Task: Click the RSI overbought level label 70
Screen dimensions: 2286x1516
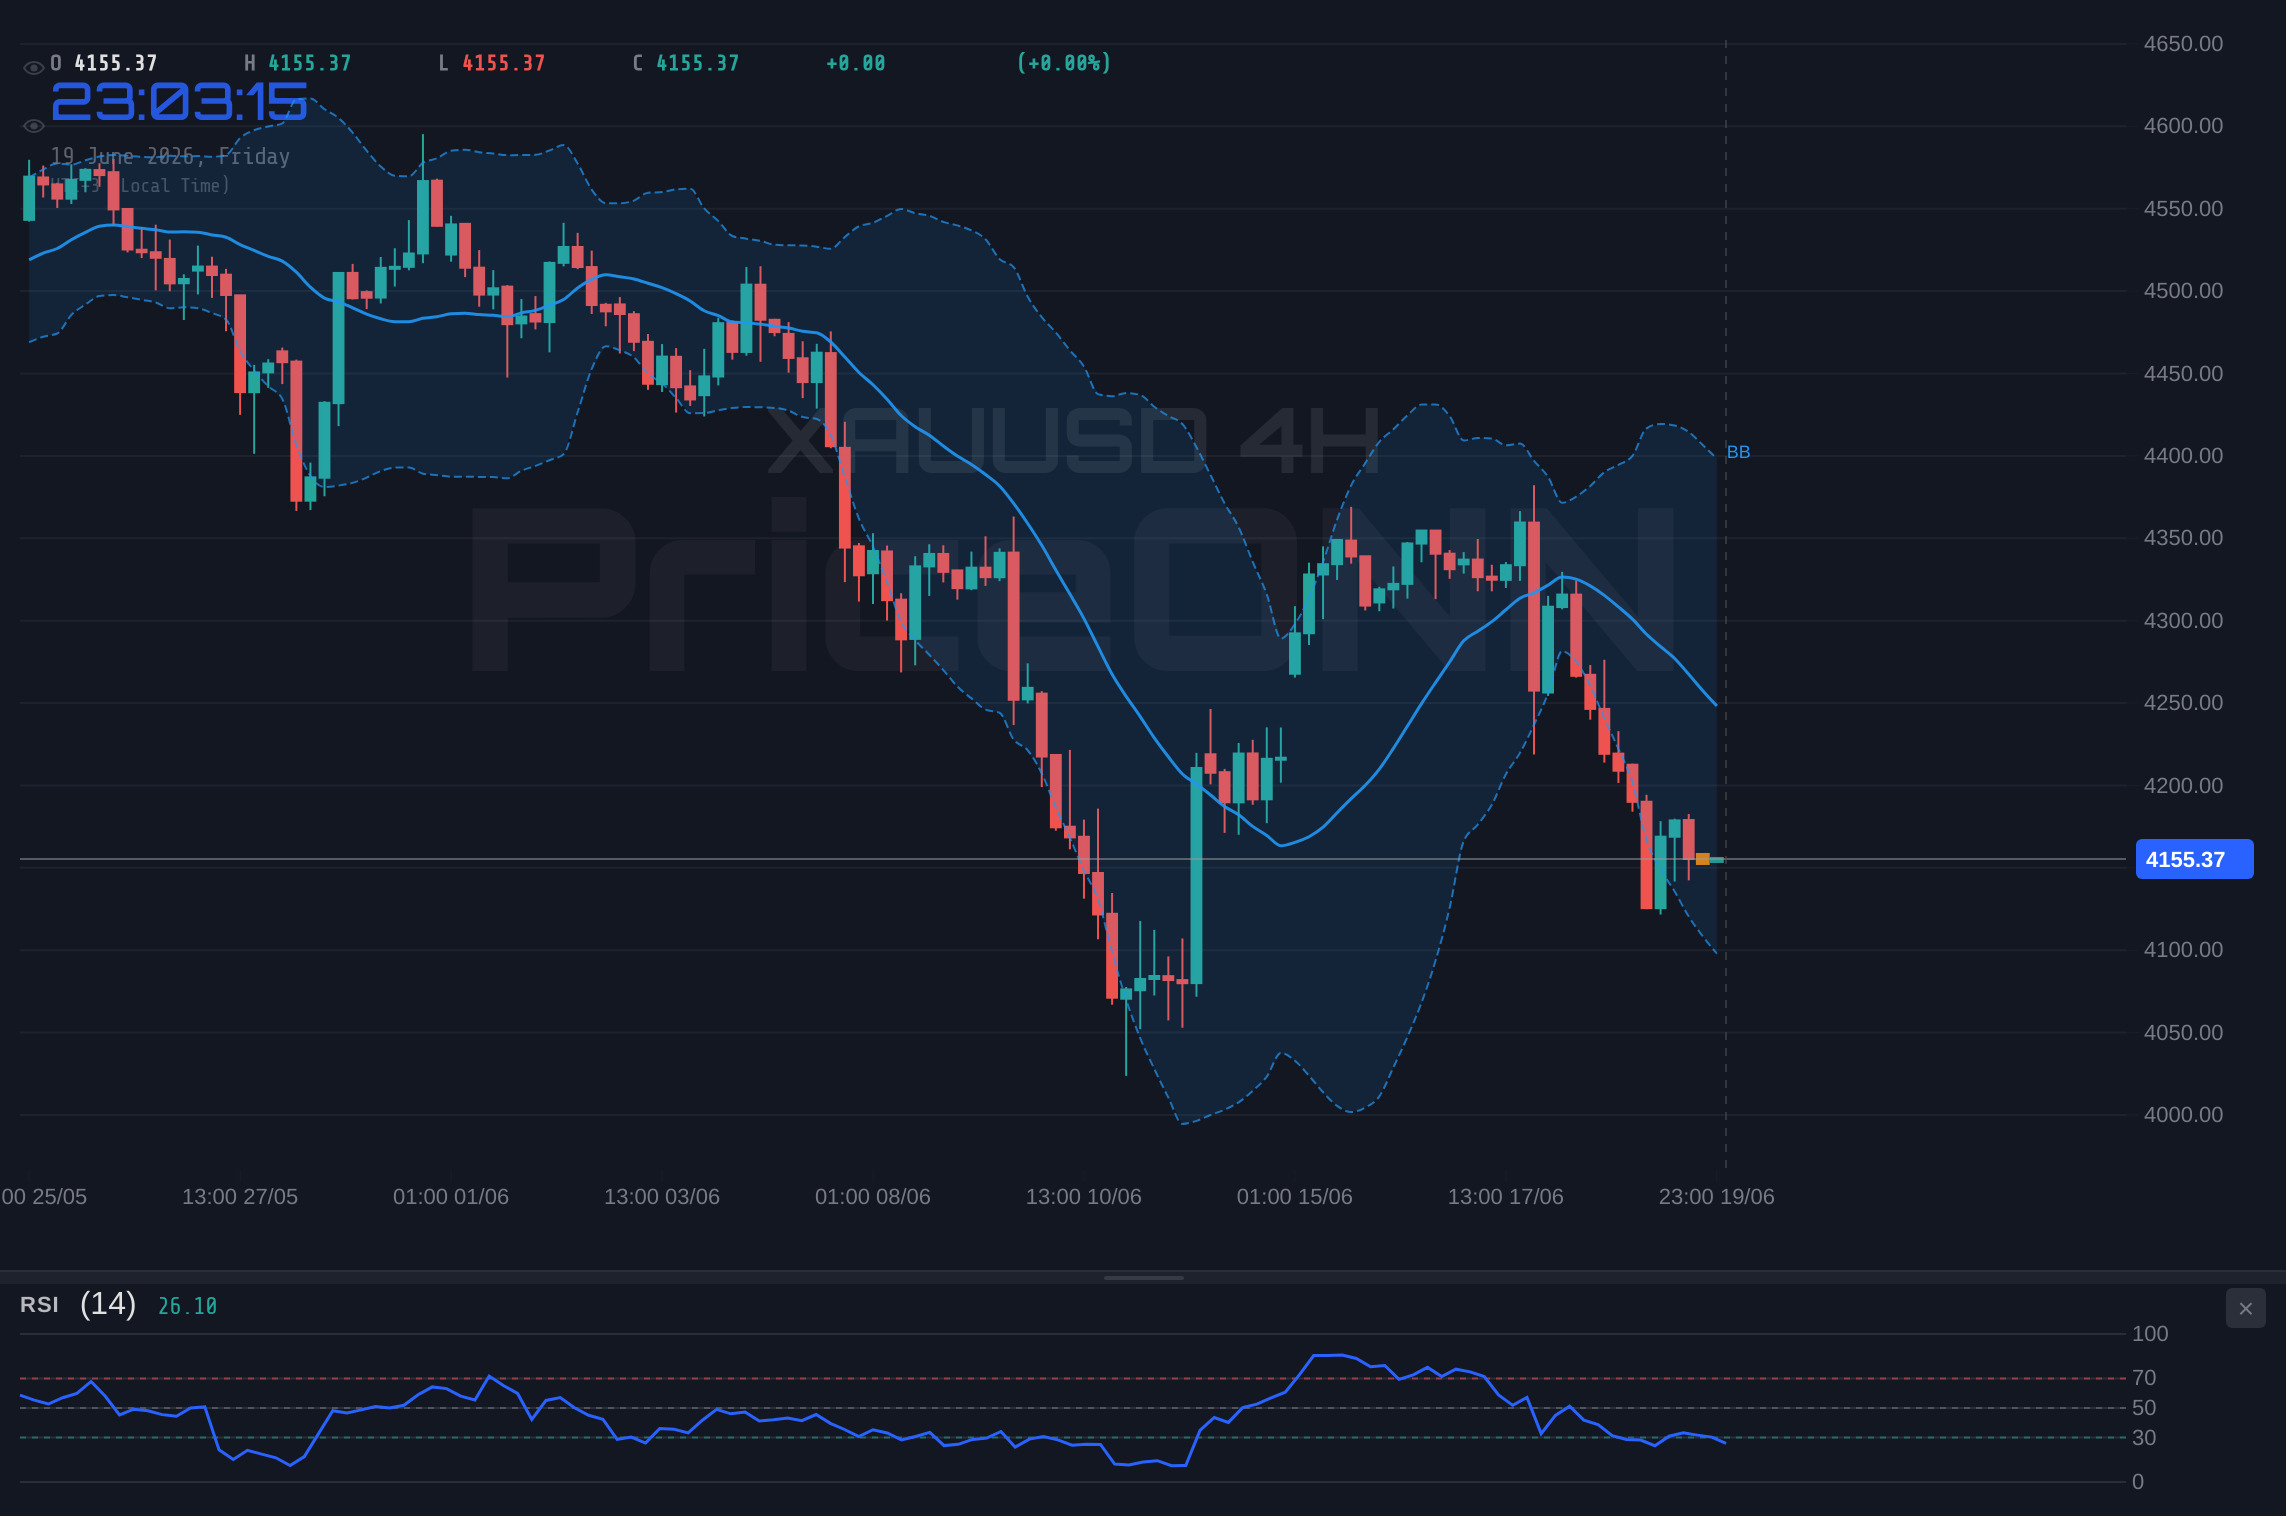Action: point(2144,1378)
